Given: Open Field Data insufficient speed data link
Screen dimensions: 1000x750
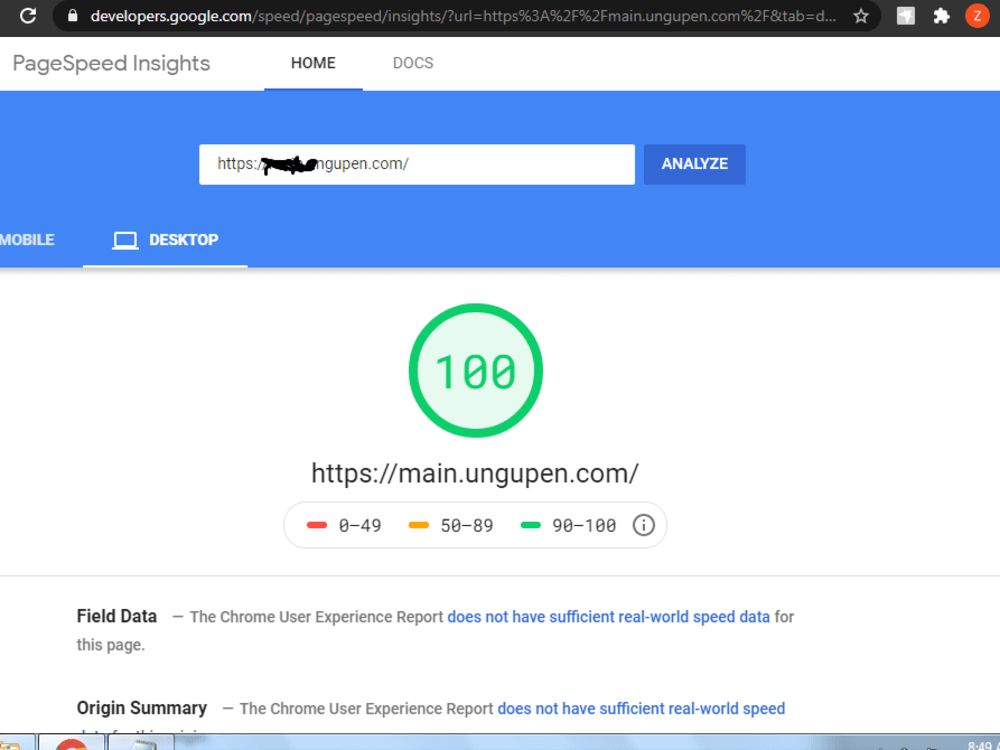Looking at the screenshot, I should [608, 617].
